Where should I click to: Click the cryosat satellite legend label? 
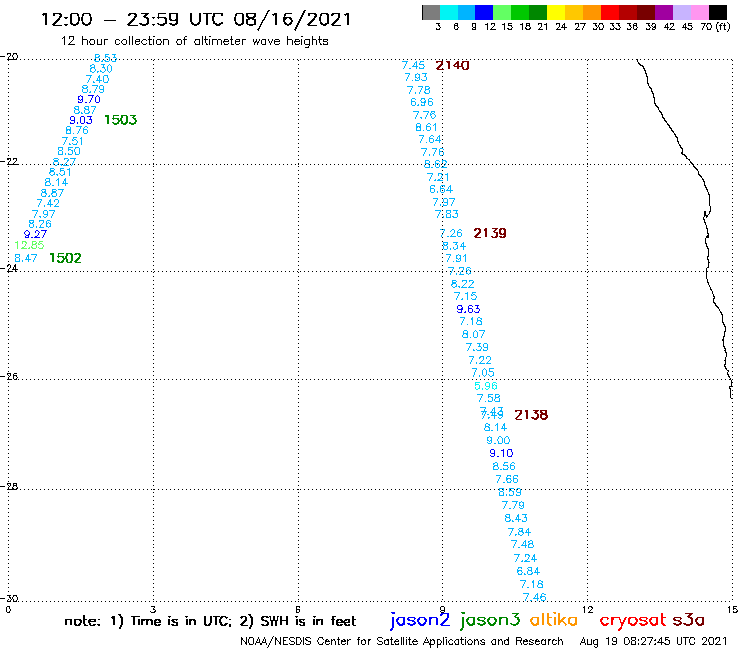click(633, 620)
